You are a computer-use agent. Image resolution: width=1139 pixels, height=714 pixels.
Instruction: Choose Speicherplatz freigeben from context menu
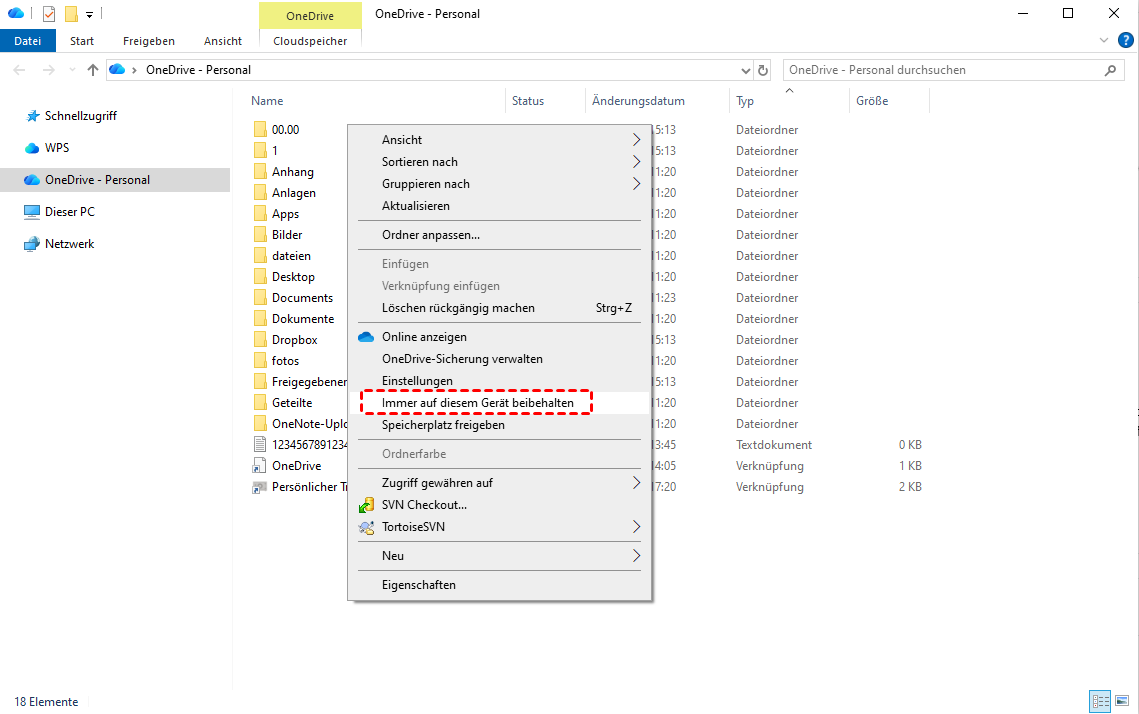[x=443, y=425]
